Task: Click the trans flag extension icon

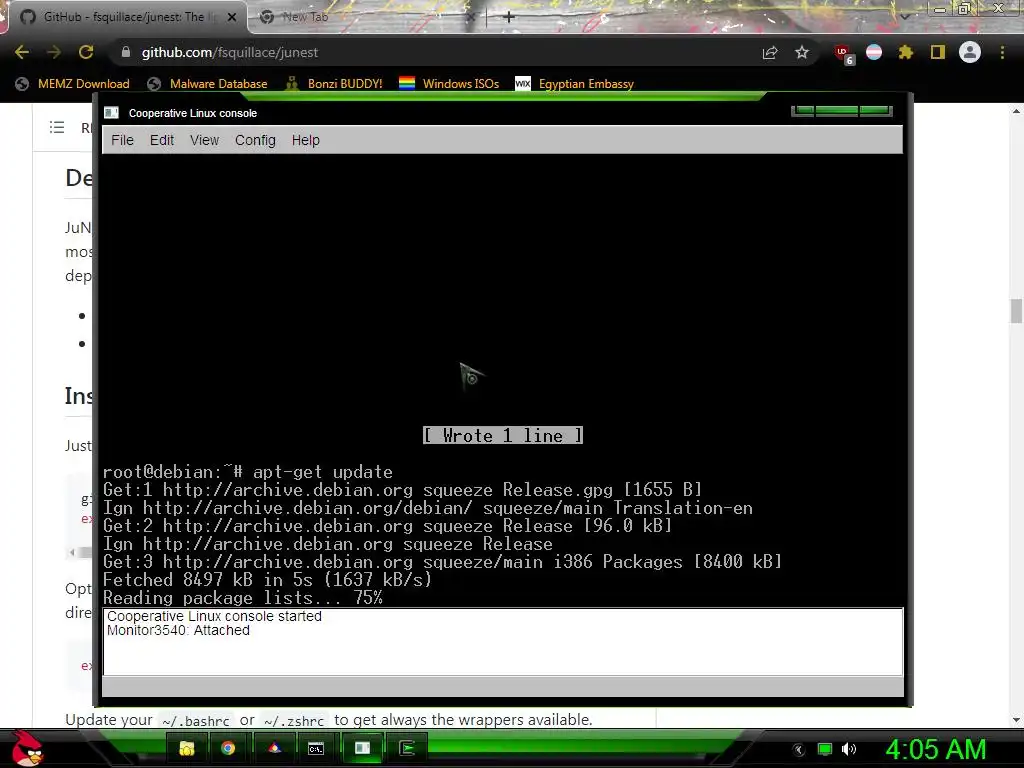Action: click(874, 52)
